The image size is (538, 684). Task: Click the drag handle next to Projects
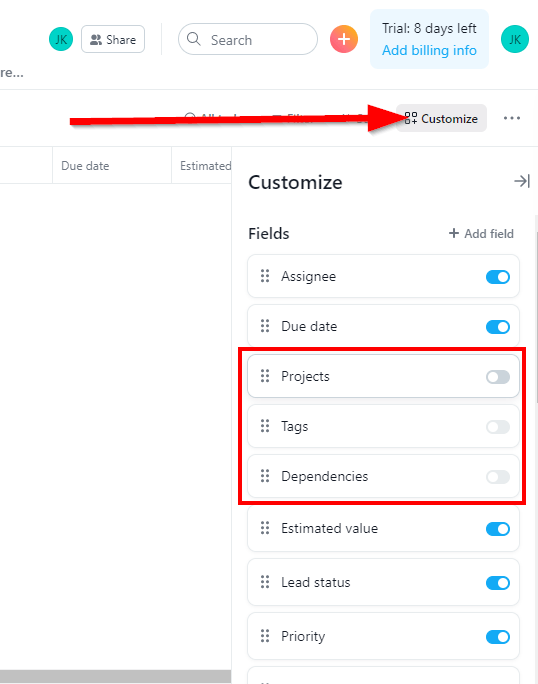[x=265, y=376]
